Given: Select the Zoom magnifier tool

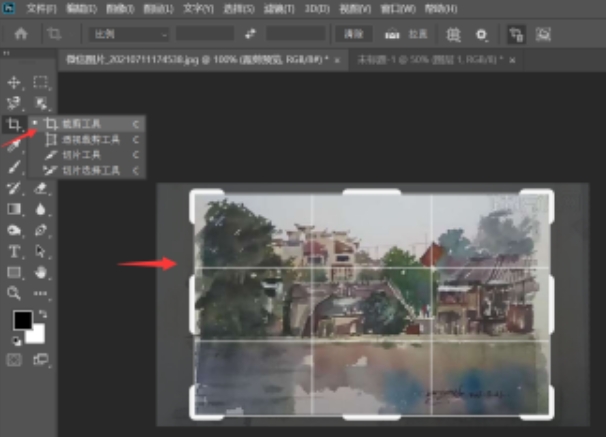Looking at the screenshot, I should click(x=14, y=293).
